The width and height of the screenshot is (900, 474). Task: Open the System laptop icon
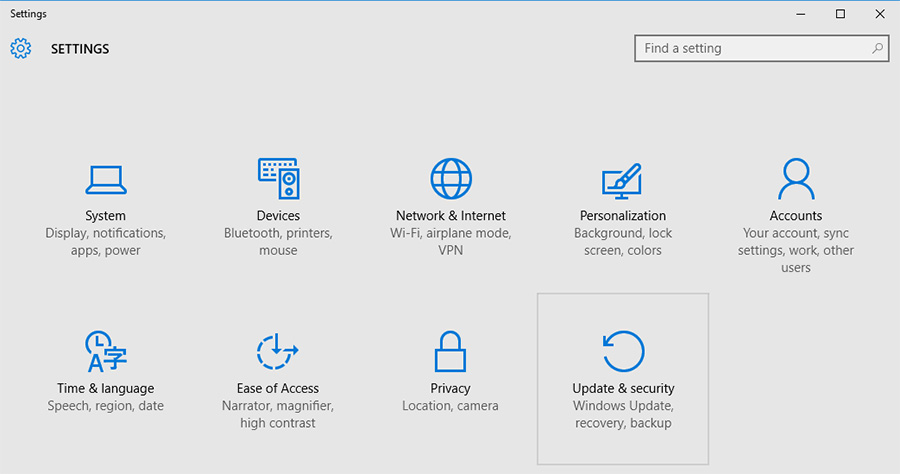point(105,180)
